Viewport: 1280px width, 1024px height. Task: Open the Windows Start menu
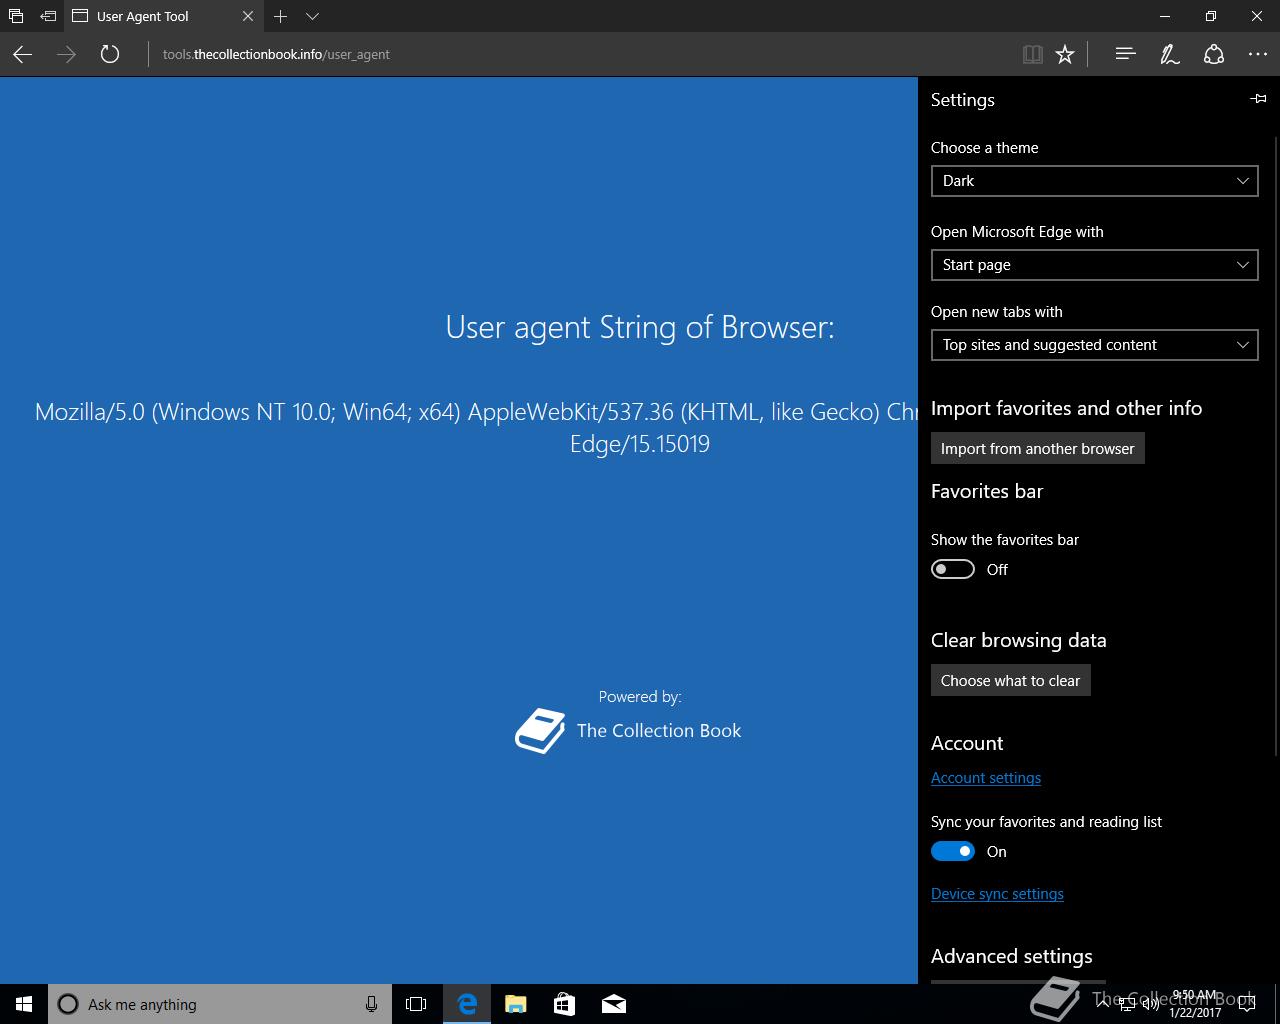point(24,1004)
